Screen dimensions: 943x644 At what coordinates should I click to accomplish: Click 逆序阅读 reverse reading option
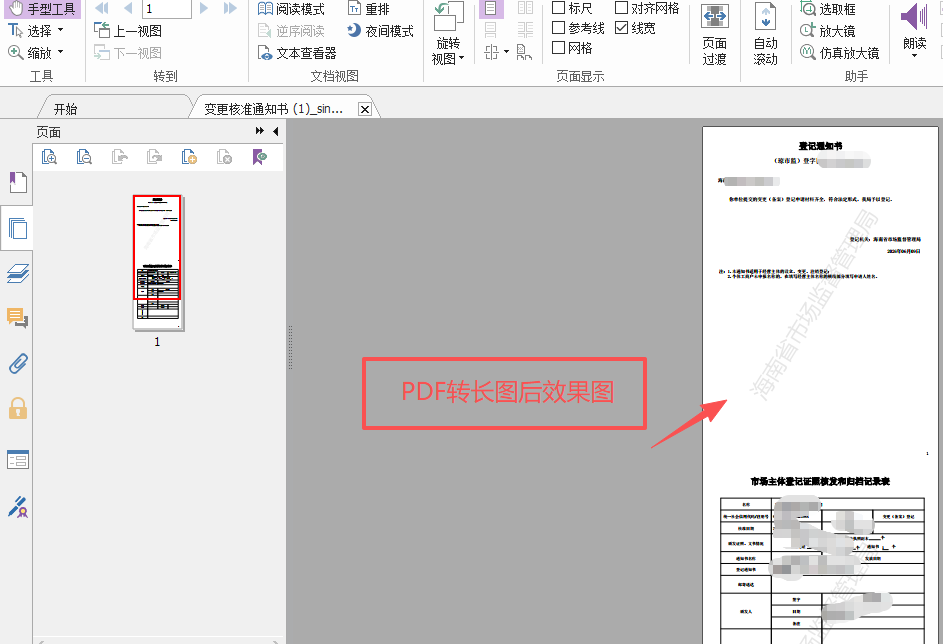tap(291, 31)
